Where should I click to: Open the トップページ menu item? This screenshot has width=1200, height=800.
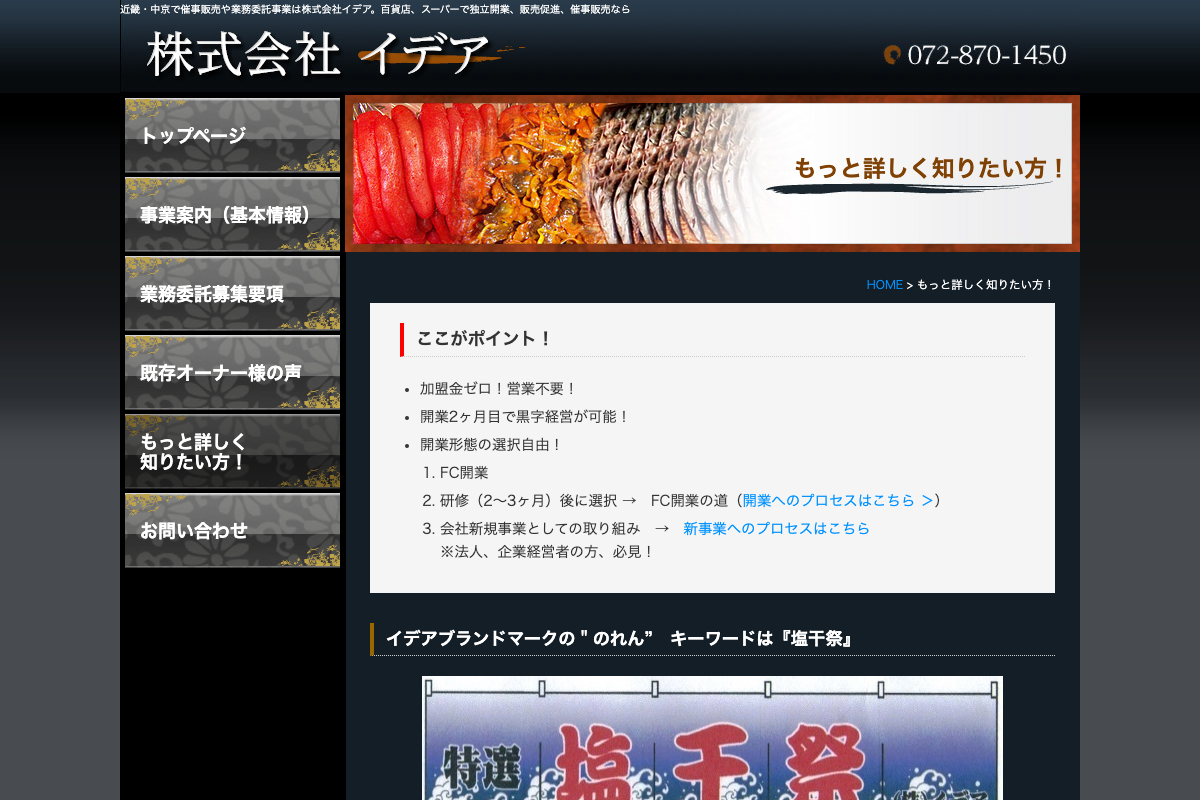232,136
